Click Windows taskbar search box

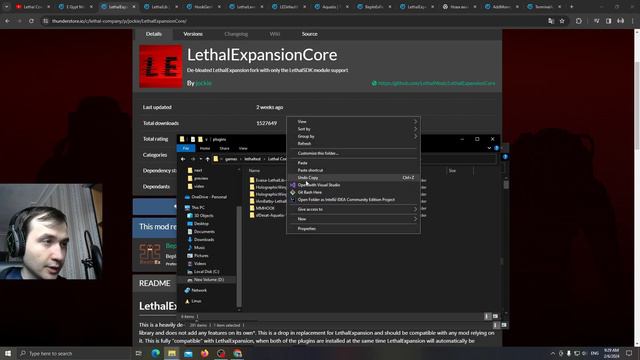point(74,353)
